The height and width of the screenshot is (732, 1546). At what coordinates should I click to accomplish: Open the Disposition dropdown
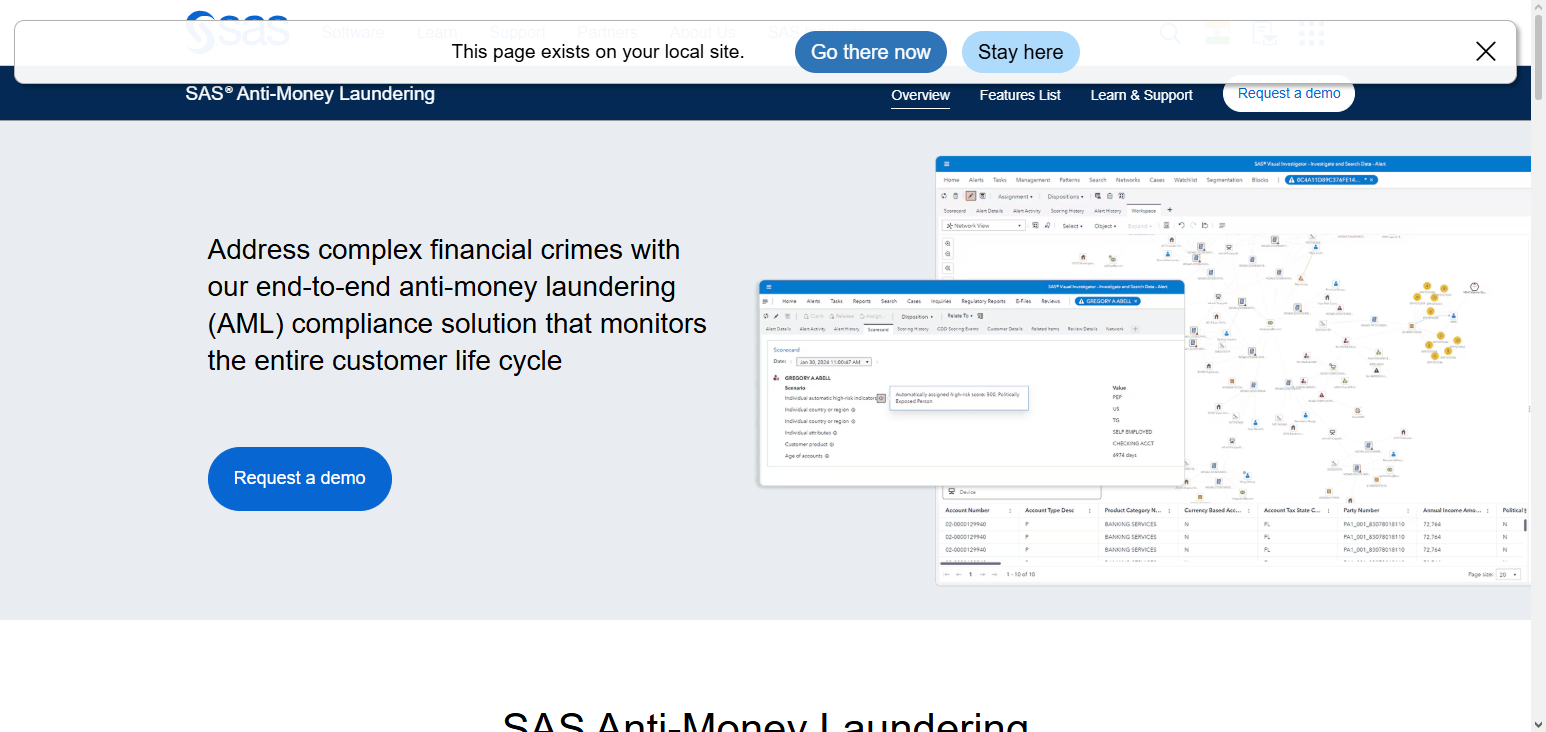[917, 316]
